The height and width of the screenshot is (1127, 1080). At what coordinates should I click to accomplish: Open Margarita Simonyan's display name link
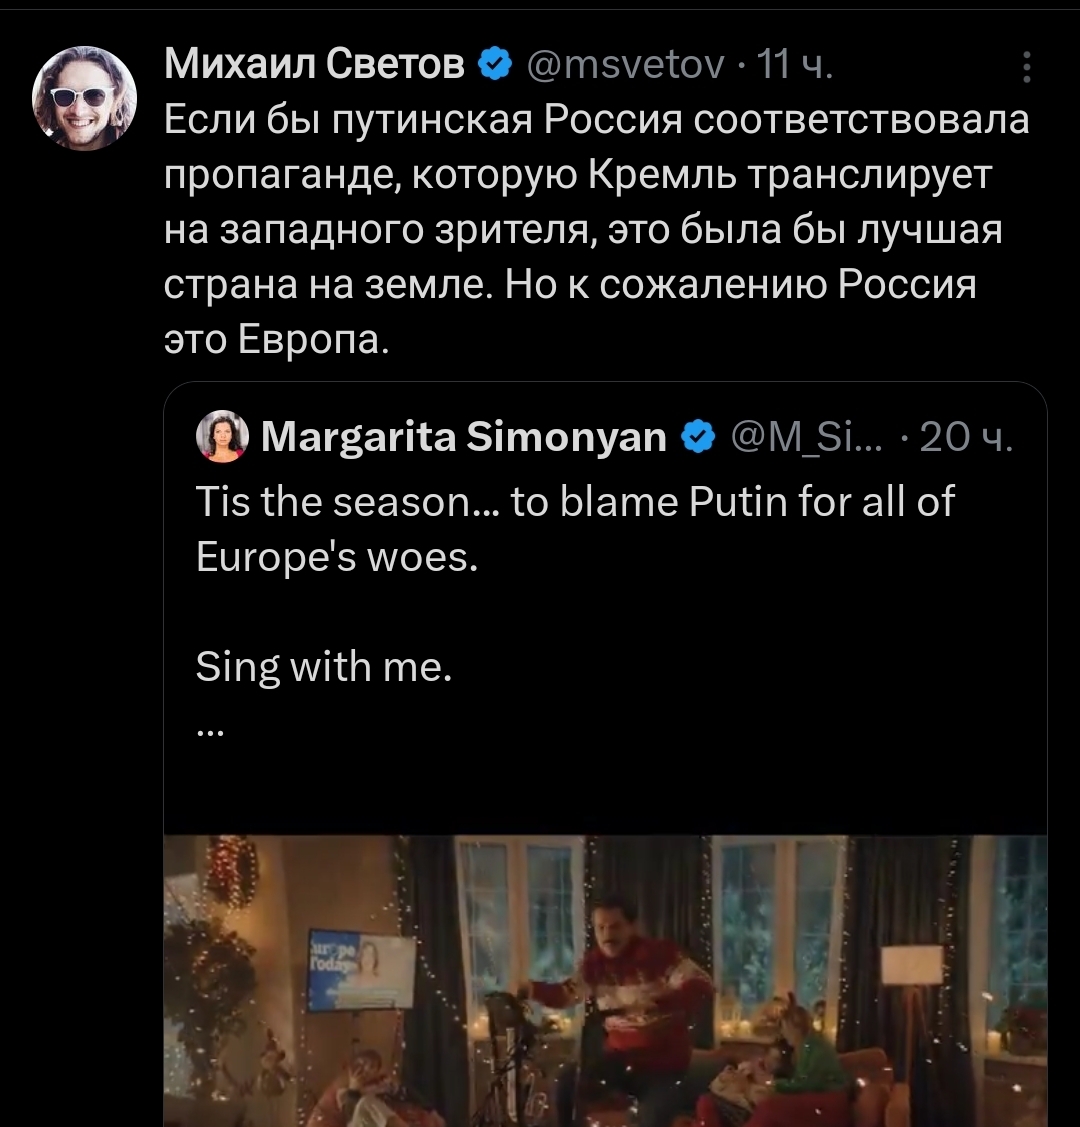click(x=463, y=437)
